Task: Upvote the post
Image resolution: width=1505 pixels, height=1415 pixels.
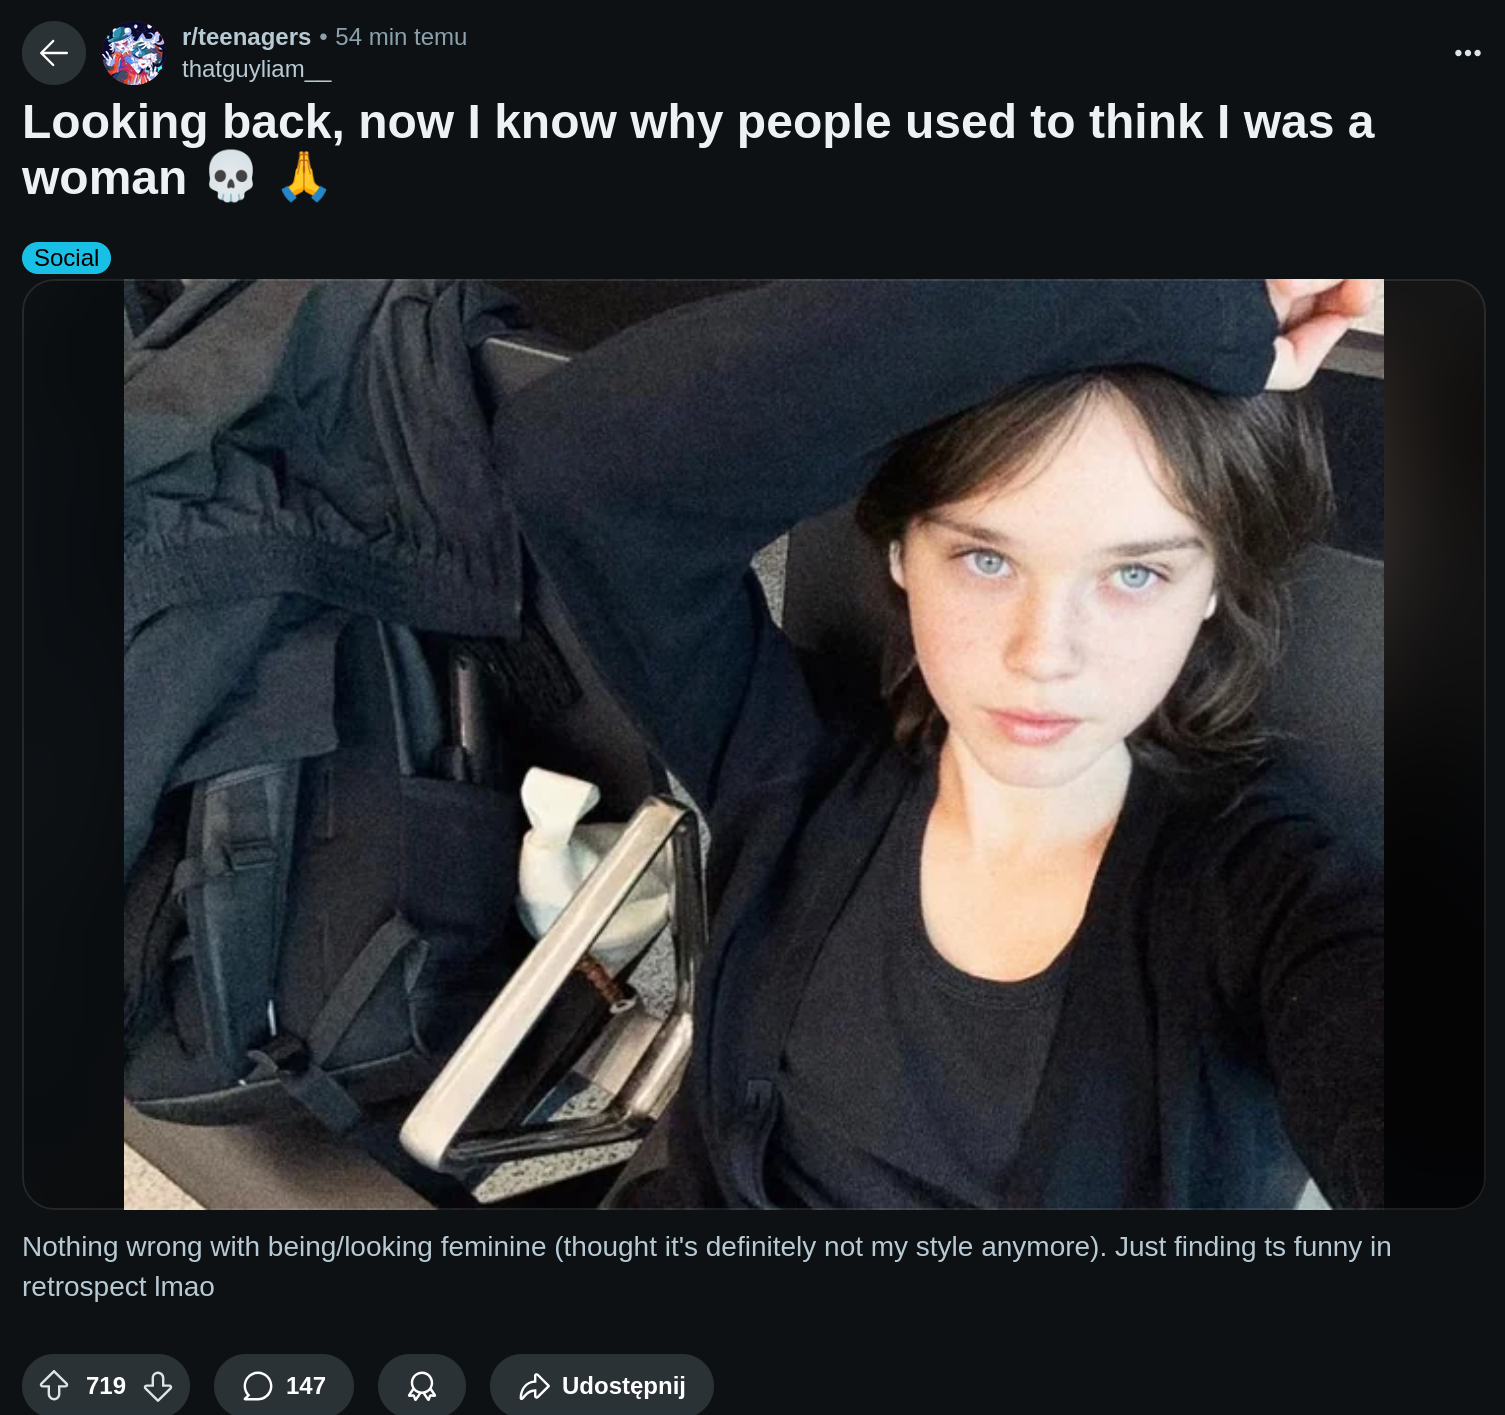Action: coord(54,1385)
